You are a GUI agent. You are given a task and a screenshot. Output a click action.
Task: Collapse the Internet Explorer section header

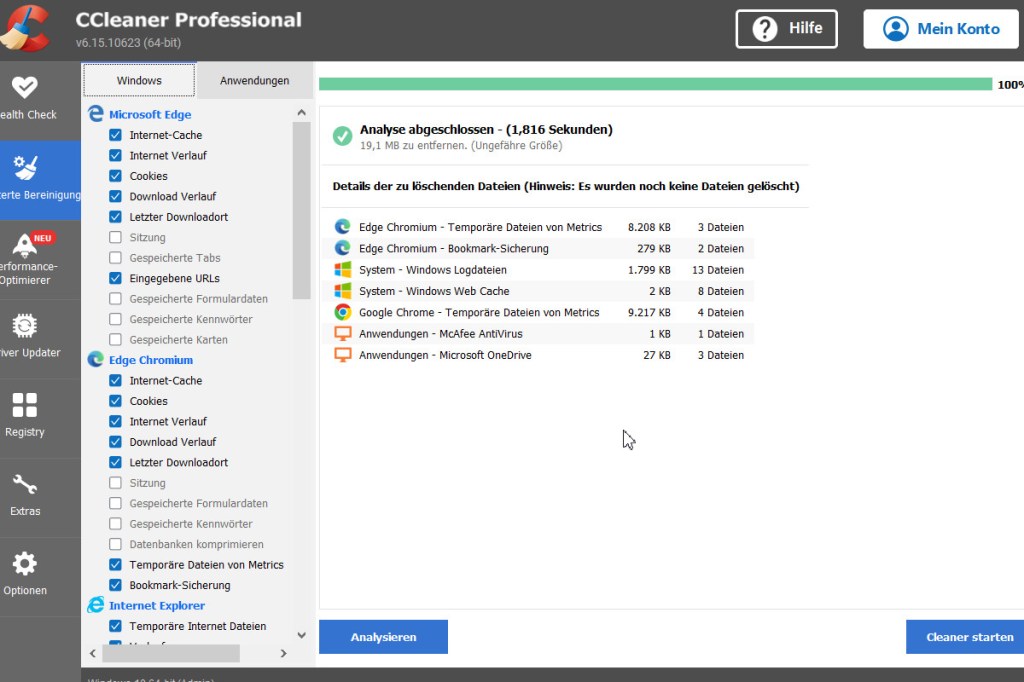(157, 606)
